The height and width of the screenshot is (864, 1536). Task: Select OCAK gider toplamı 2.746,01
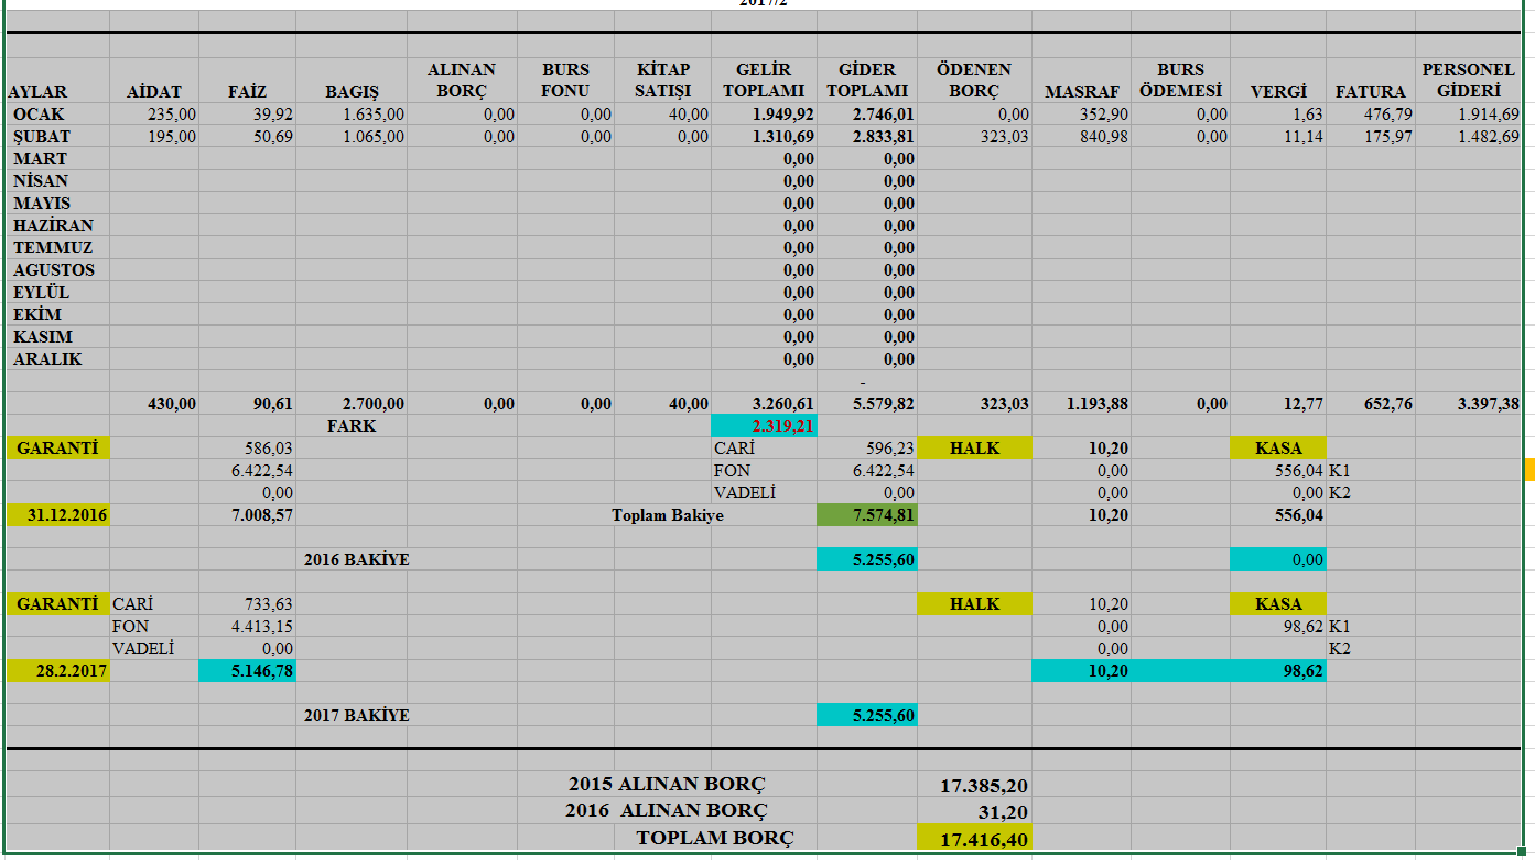pos(867,114)
